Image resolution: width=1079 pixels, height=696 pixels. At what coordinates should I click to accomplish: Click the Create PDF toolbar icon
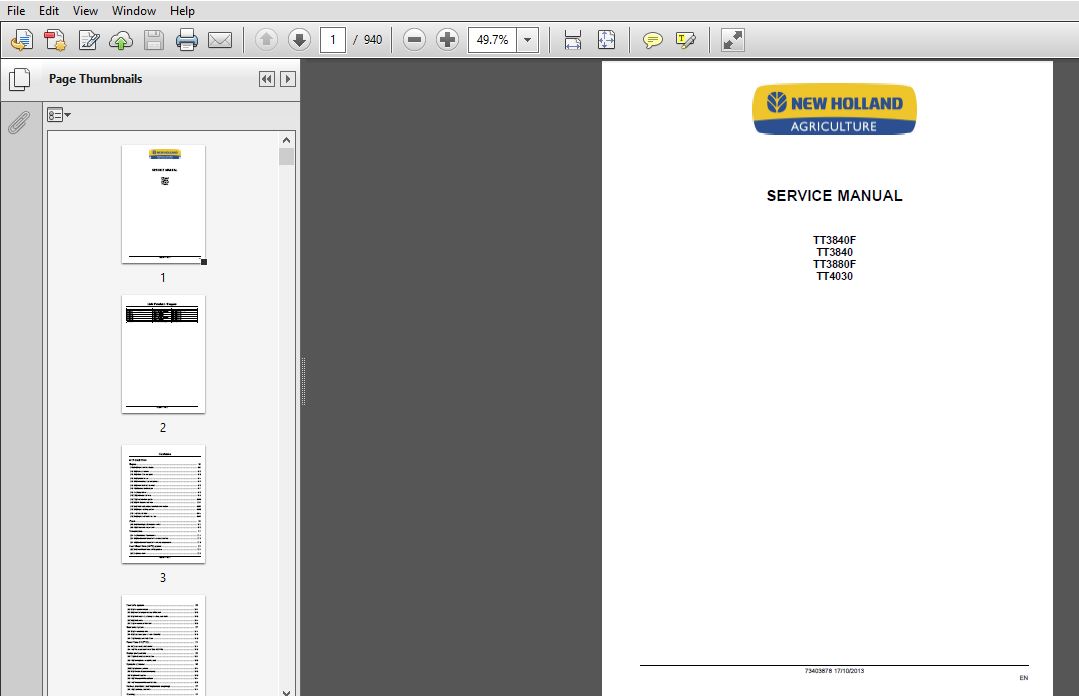point(55,40)
